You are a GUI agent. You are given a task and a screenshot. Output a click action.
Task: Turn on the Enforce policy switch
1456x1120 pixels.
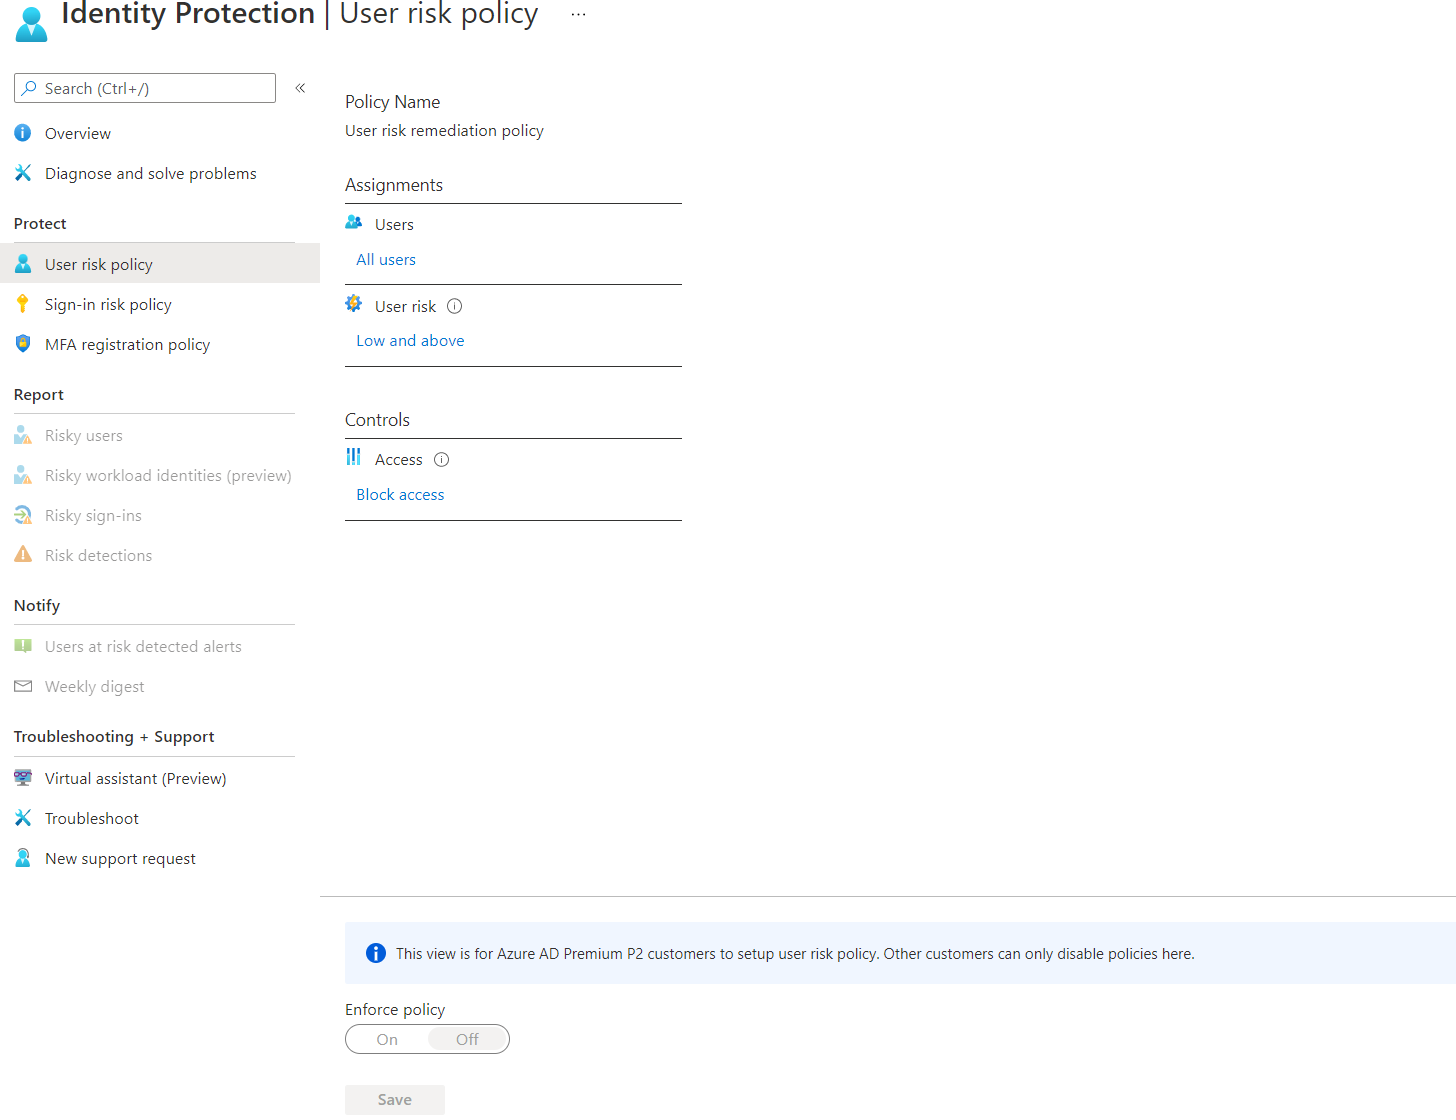[387, 1039]
